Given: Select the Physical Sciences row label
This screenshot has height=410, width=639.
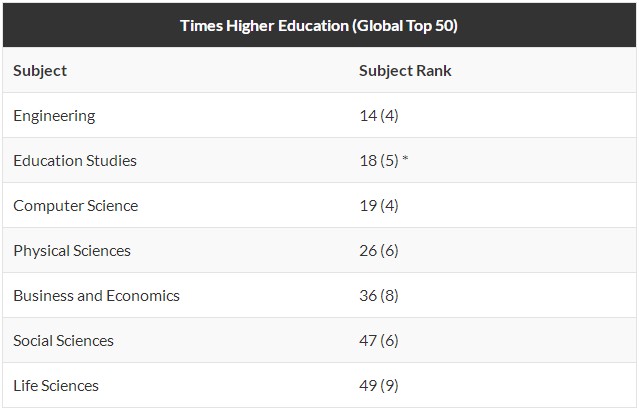Looking at the screenshot, I should [x=72, y=251].
